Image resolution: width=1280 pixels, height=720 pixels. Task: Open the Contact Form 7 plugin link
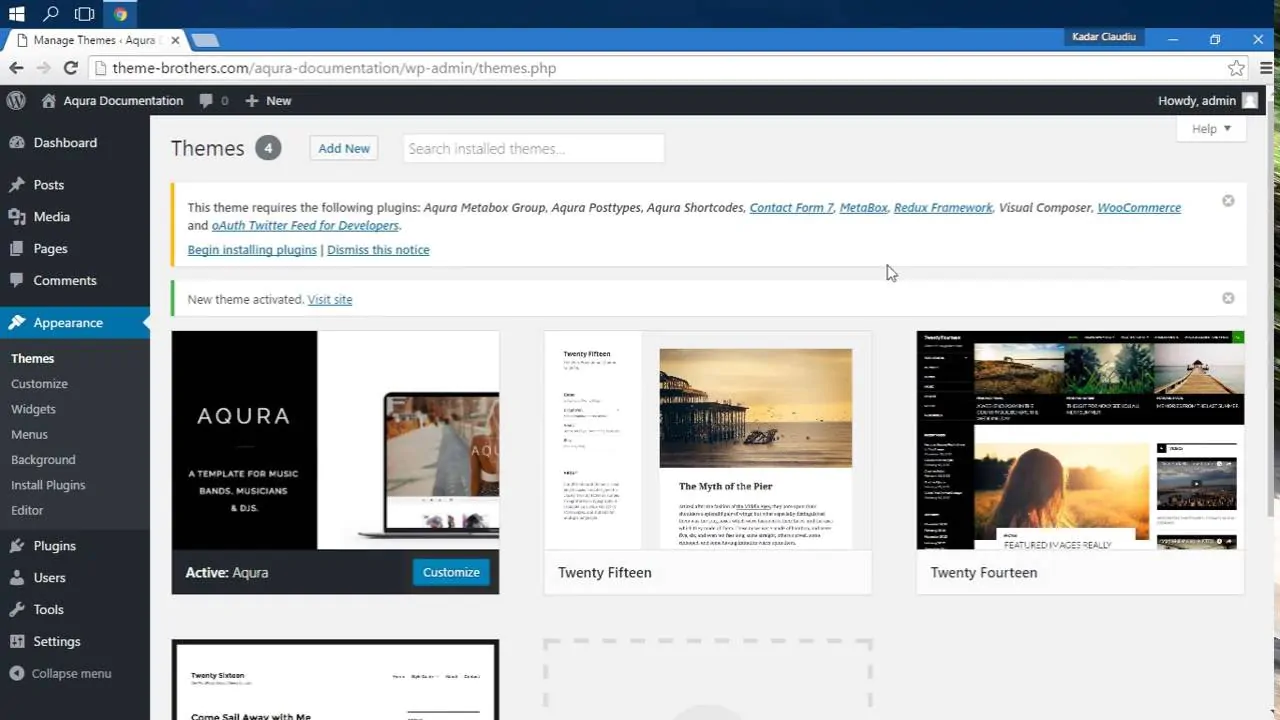[x=791, y=208]
